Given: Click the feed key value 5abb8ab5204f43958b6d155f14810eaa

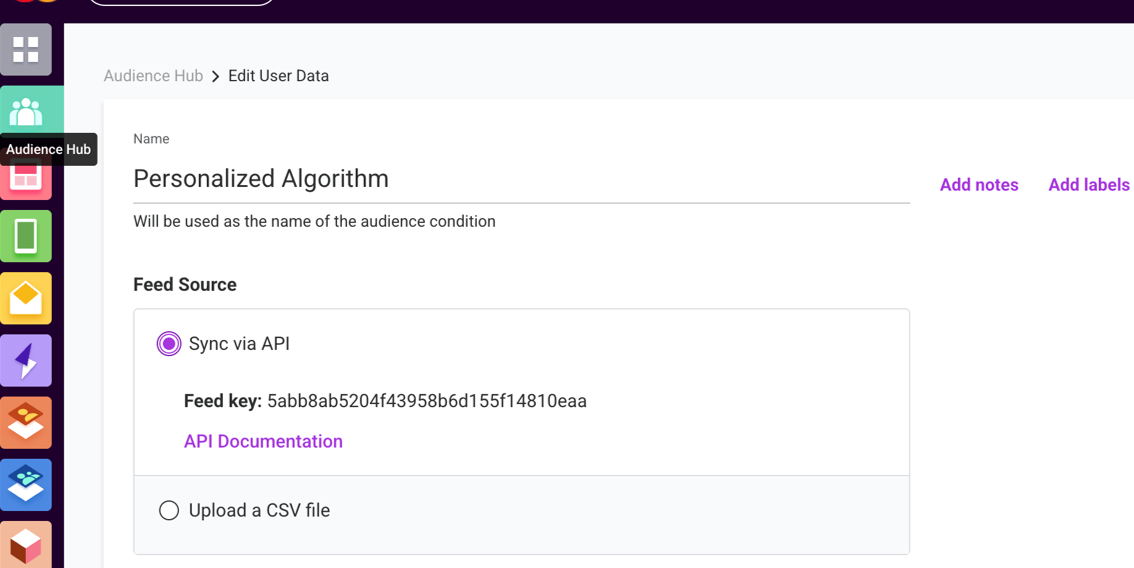Looking at the screenshot, I should click(x=427, y=401).
